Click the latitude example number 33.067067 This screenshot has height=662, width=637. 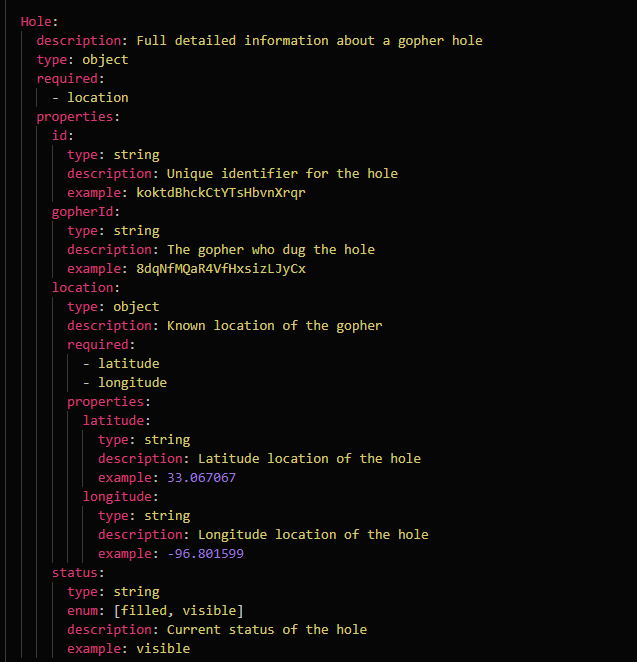click(201, 477)
